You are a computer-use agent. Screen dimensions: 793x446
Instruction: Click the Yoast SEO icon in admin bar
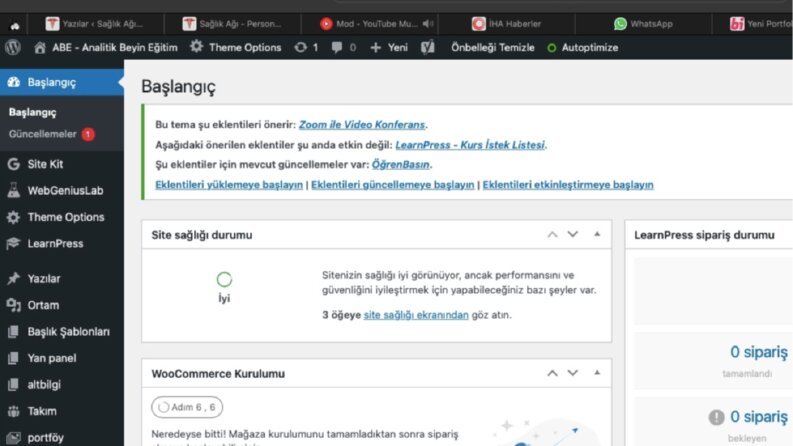tap(427, 48)
